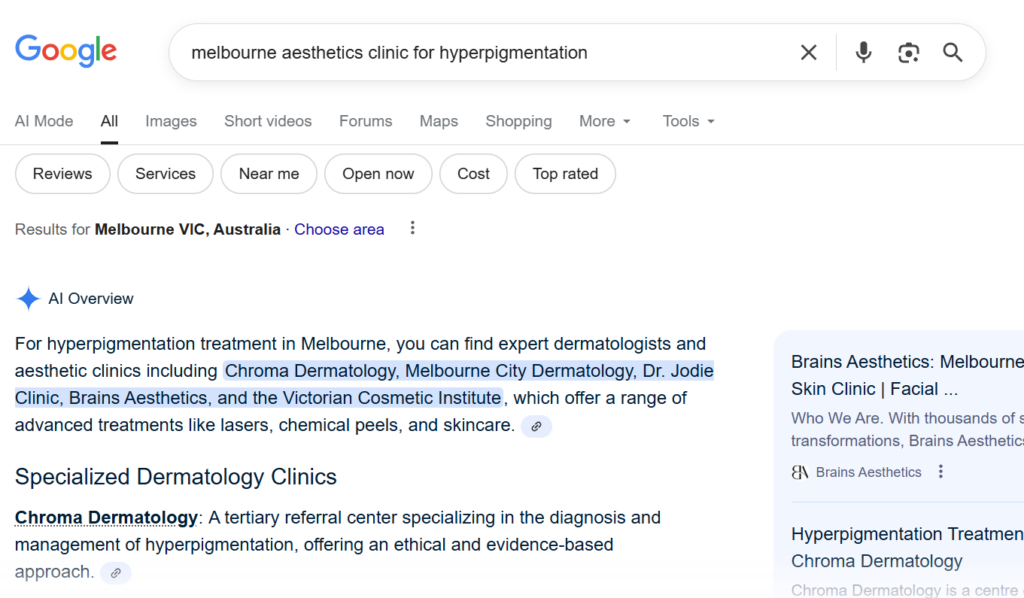The image size is (1024, 598).
Task: Apply the Open now filter chip
Action: click(x=378, y=174)
